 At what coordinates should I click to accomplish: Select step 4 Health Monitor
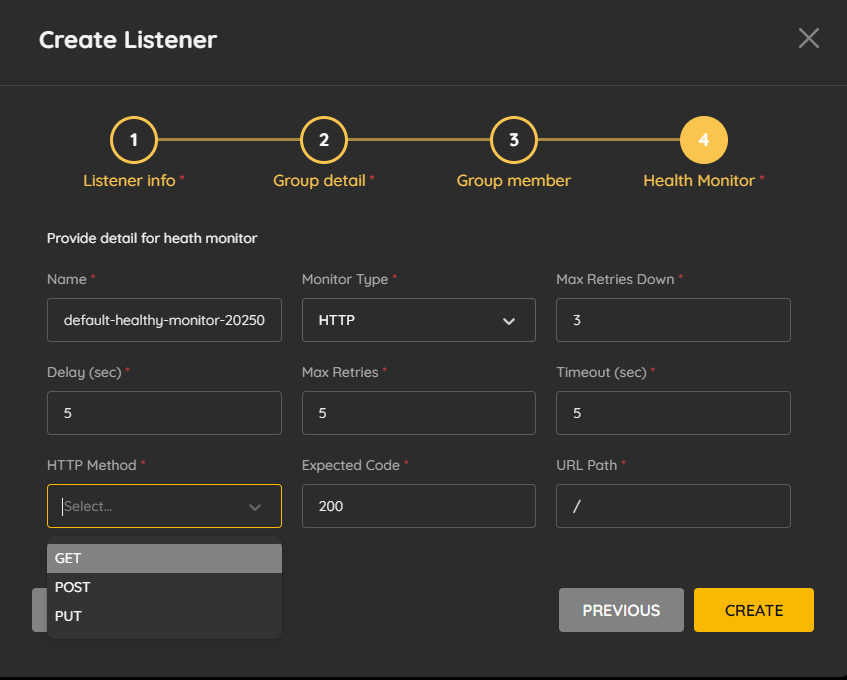pyautogui.click(x=704, y=140)
